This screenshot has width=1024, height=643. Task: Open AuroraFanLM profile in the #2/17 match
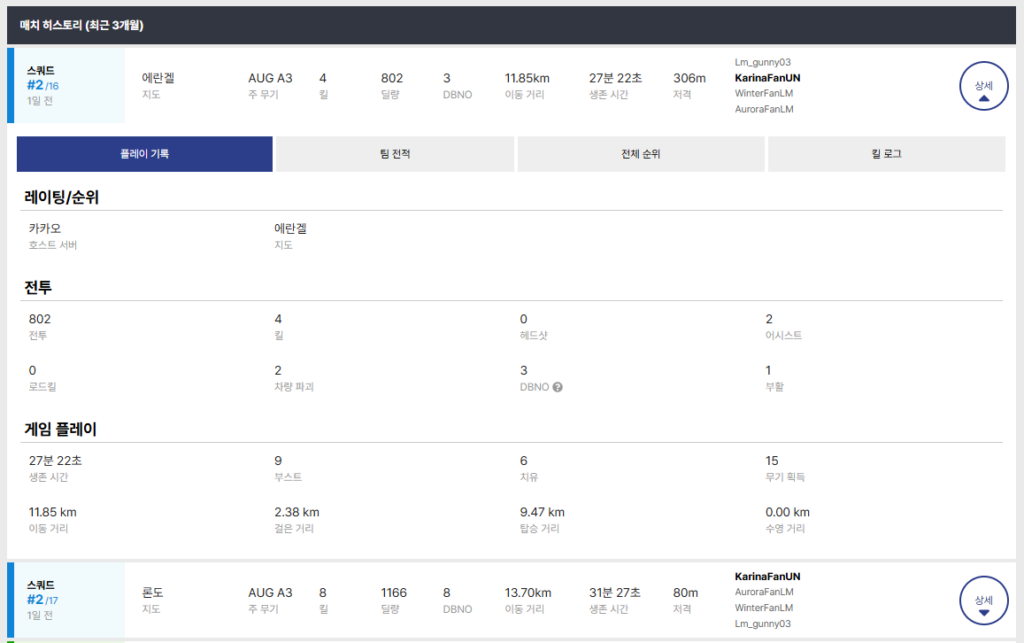pyautogui.click(x=764, y=592)
